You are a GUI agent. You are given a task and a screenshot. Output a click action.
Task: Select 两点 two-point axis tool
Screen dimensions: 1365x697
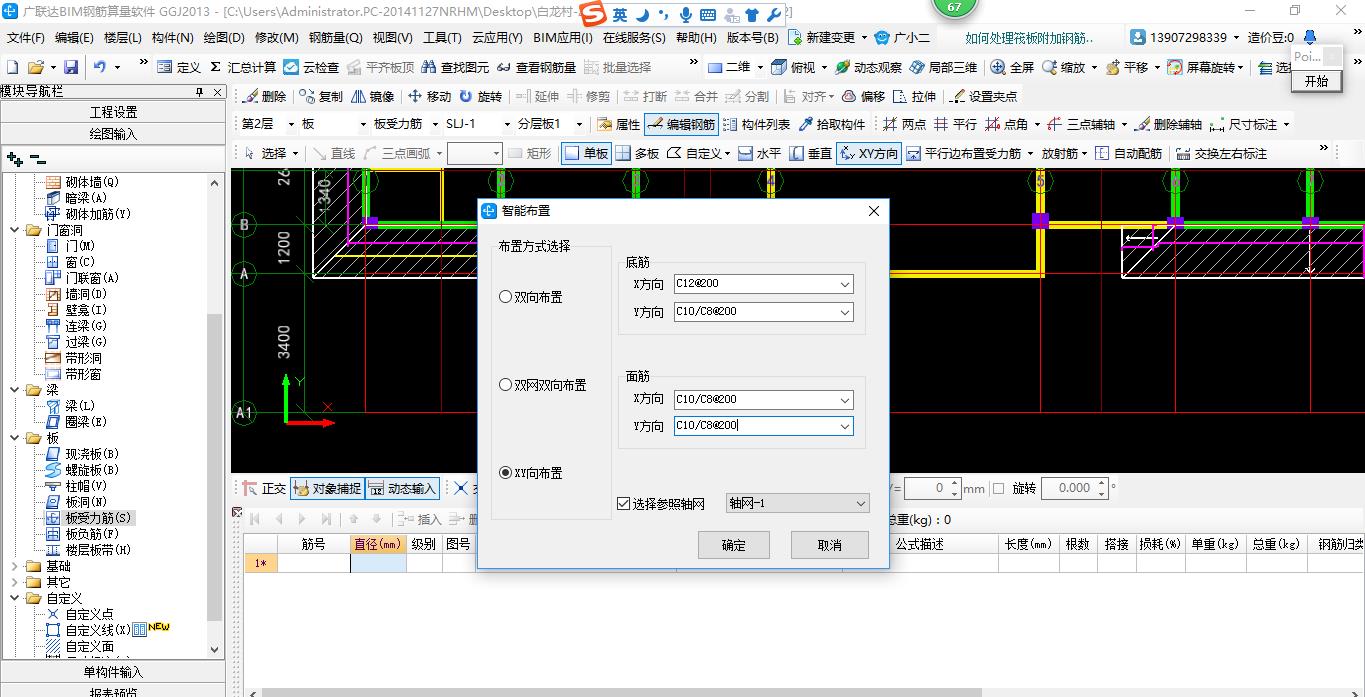[905, 125]
